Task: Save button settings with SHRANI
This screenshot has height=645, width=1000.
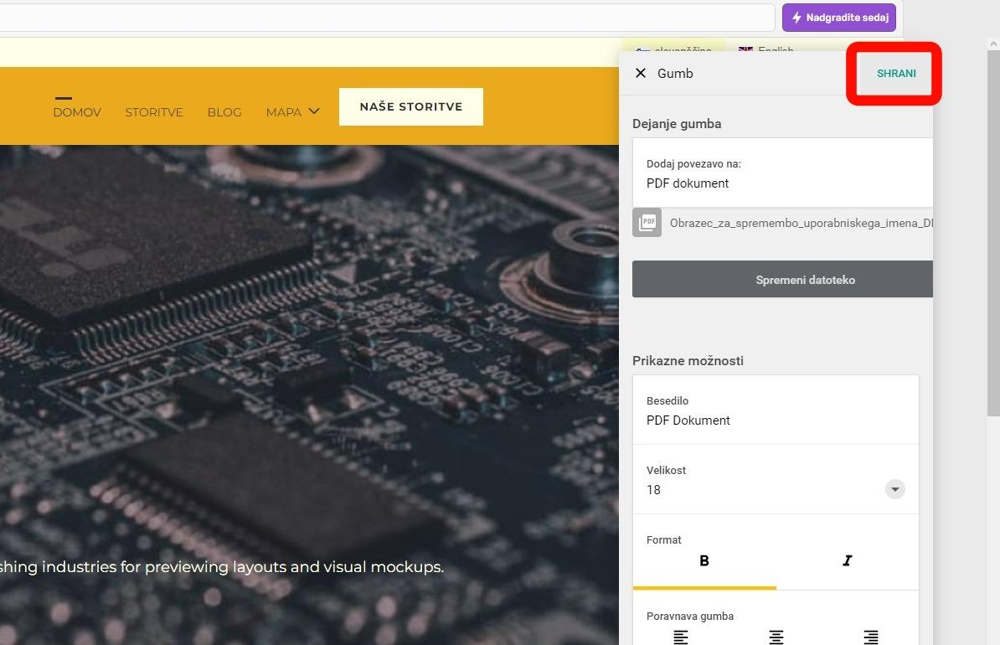Action: tap(896, 73)
